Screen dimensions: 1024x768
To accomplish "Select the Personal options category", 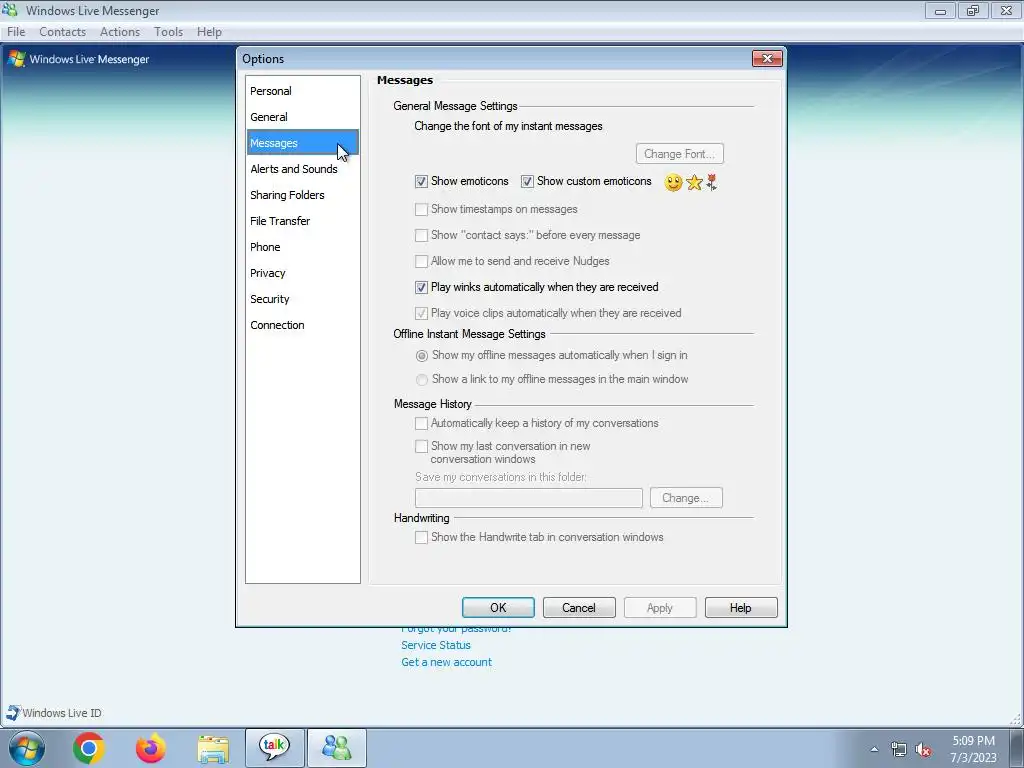I will pyautogui.click(x=302, y=91).
